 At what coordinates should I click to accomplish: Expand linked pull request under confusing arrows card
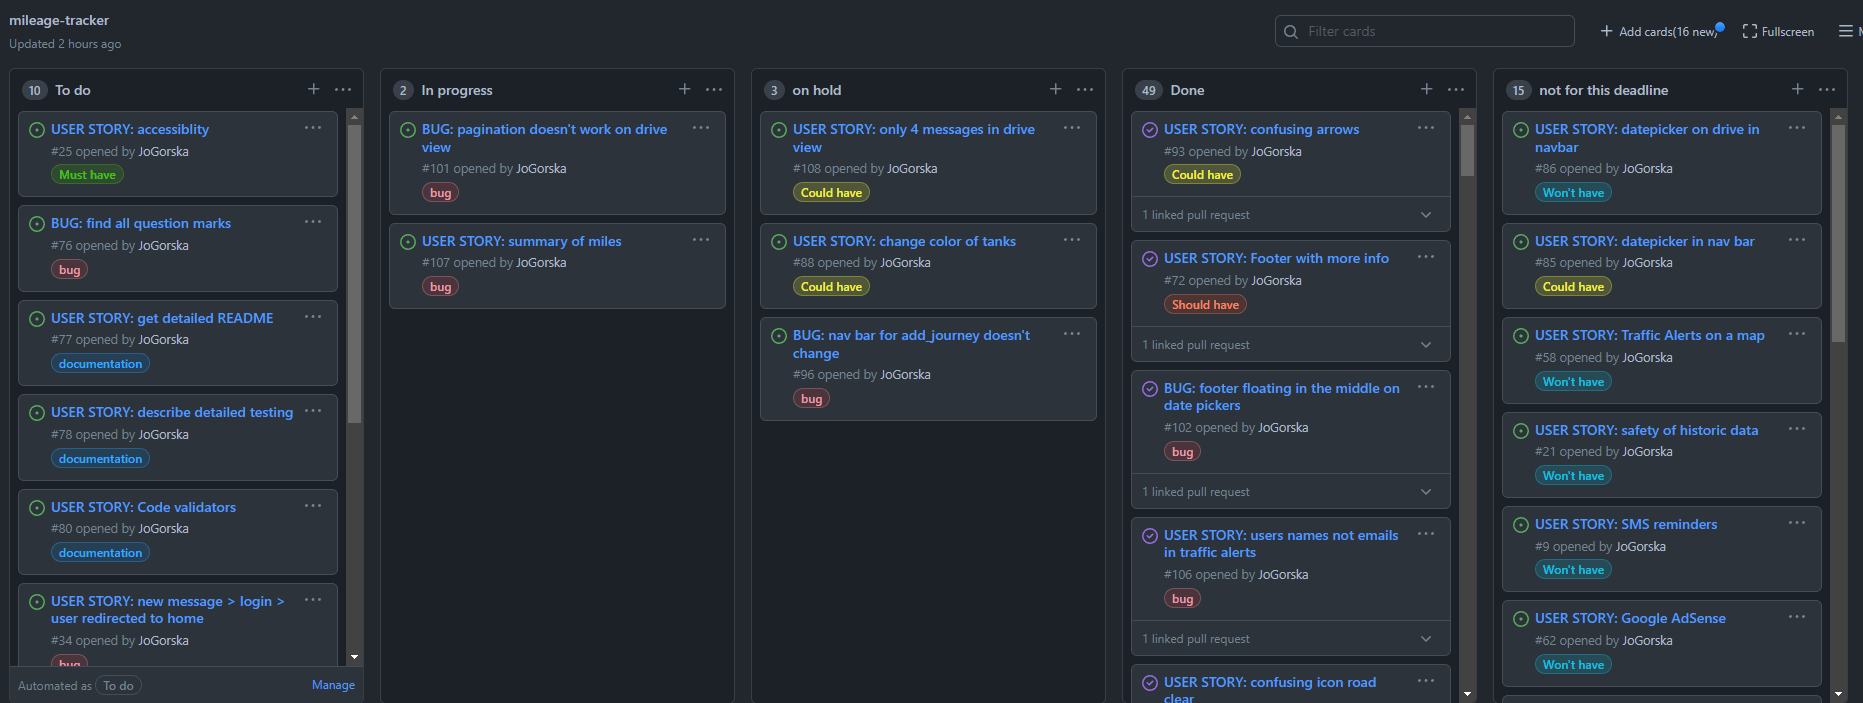(1290, 215)
